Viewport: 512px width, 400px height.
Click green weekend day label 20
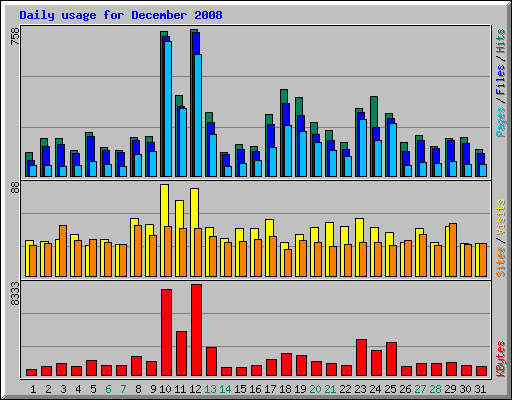[315, 389]
